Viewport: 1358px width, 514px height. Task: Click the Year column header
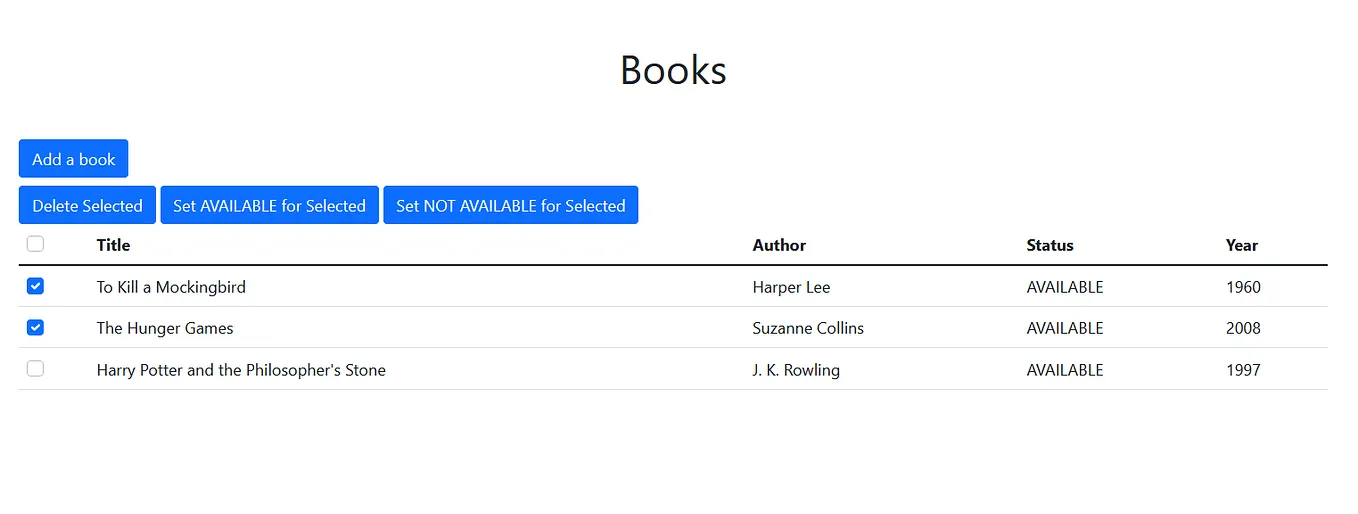pos(1242,245)
